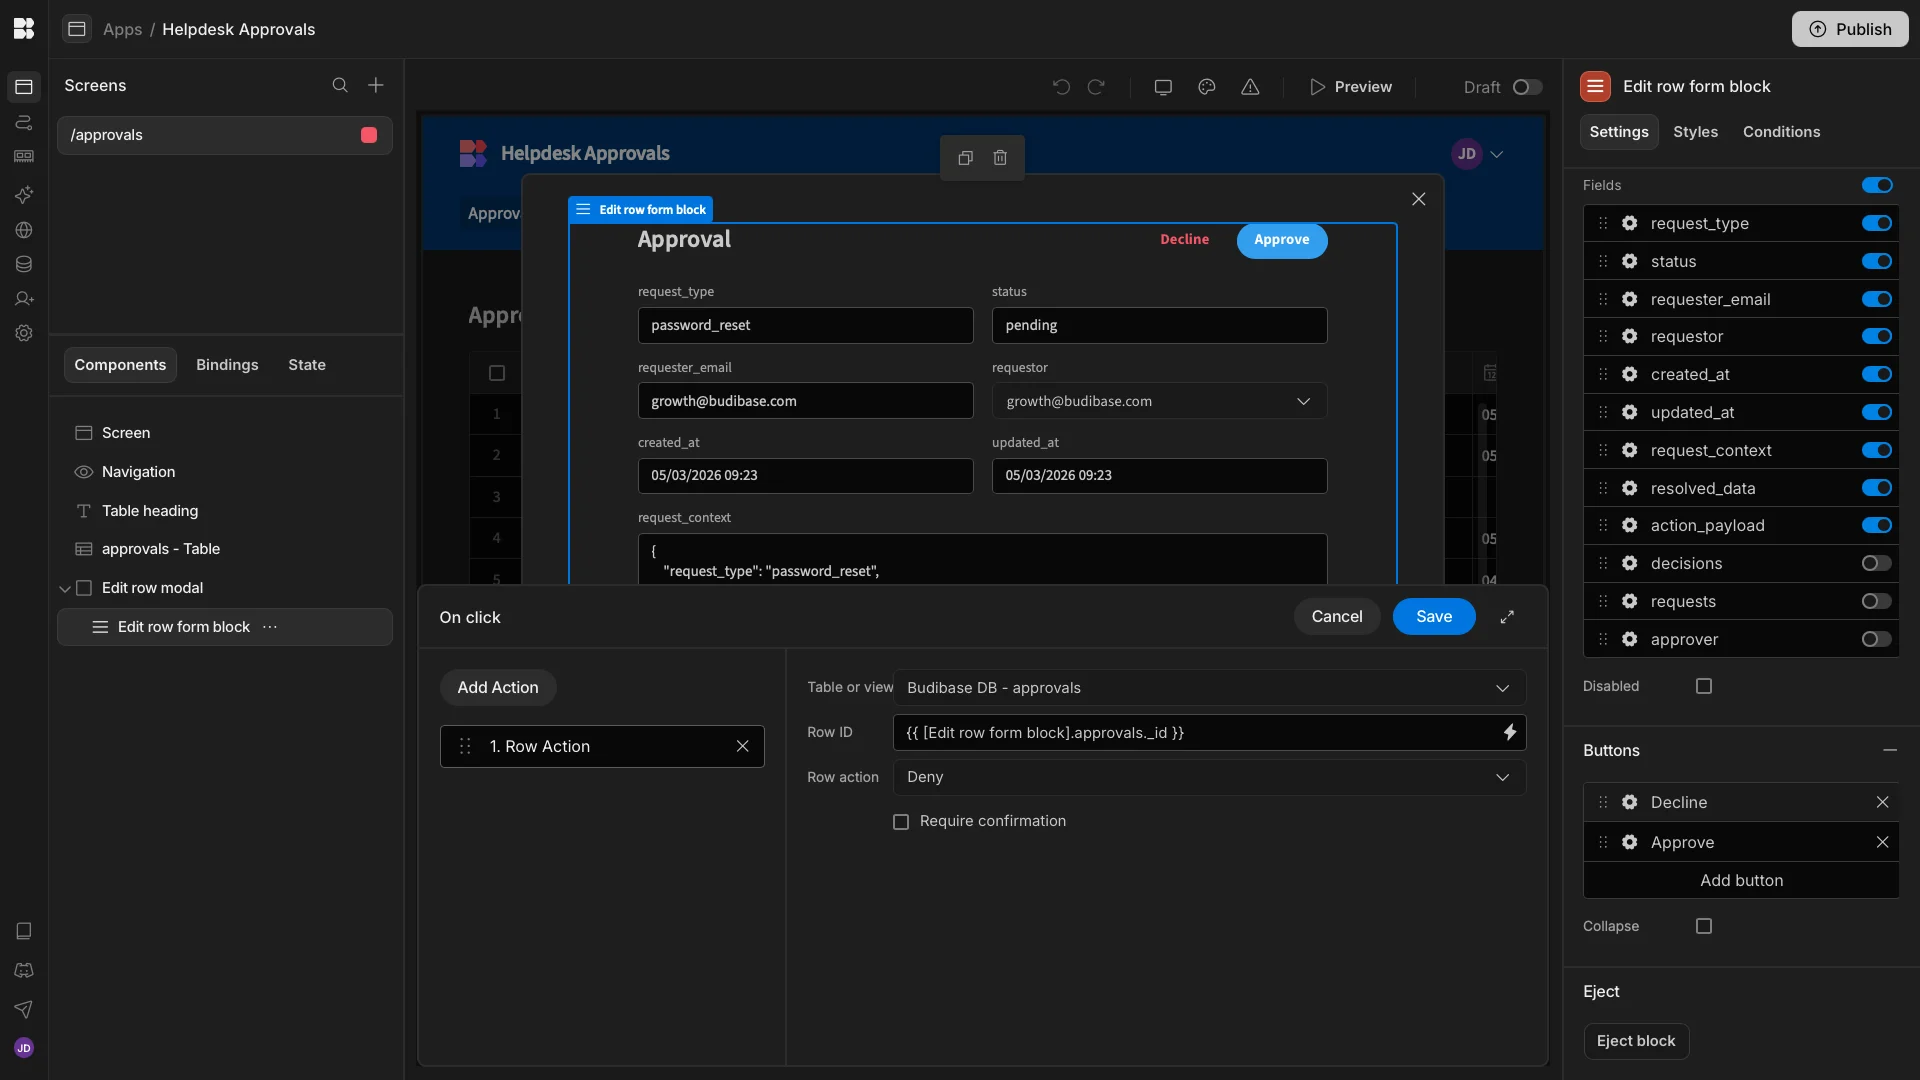Screen dimensions: 1920x1080
Task: Click the Add Action button
Action: [497, 688]
